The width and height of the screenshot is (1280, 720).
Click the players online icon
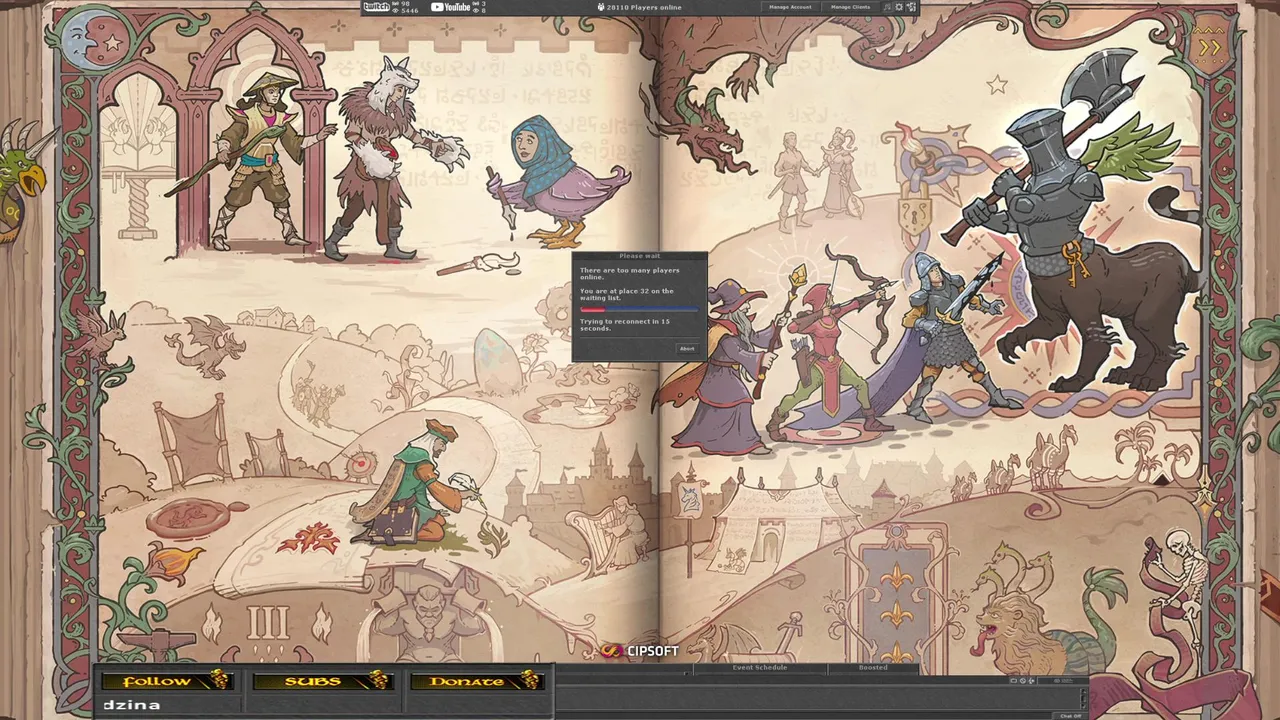point(600,7)
